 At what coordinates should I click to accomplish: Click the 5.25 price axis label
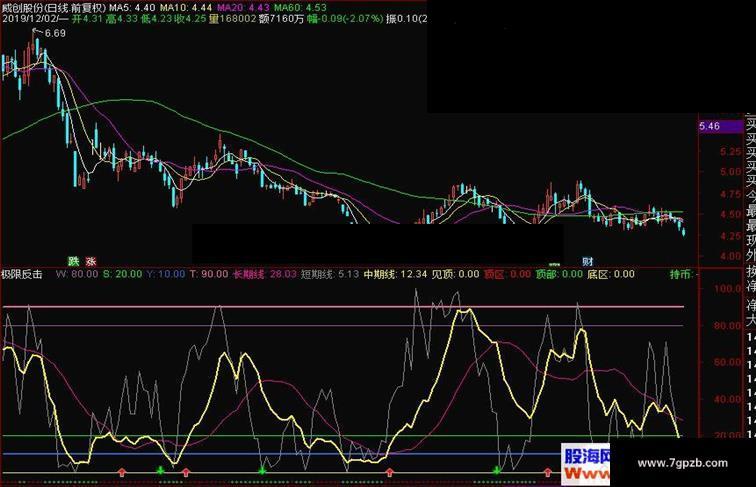[x=730, y=151]
